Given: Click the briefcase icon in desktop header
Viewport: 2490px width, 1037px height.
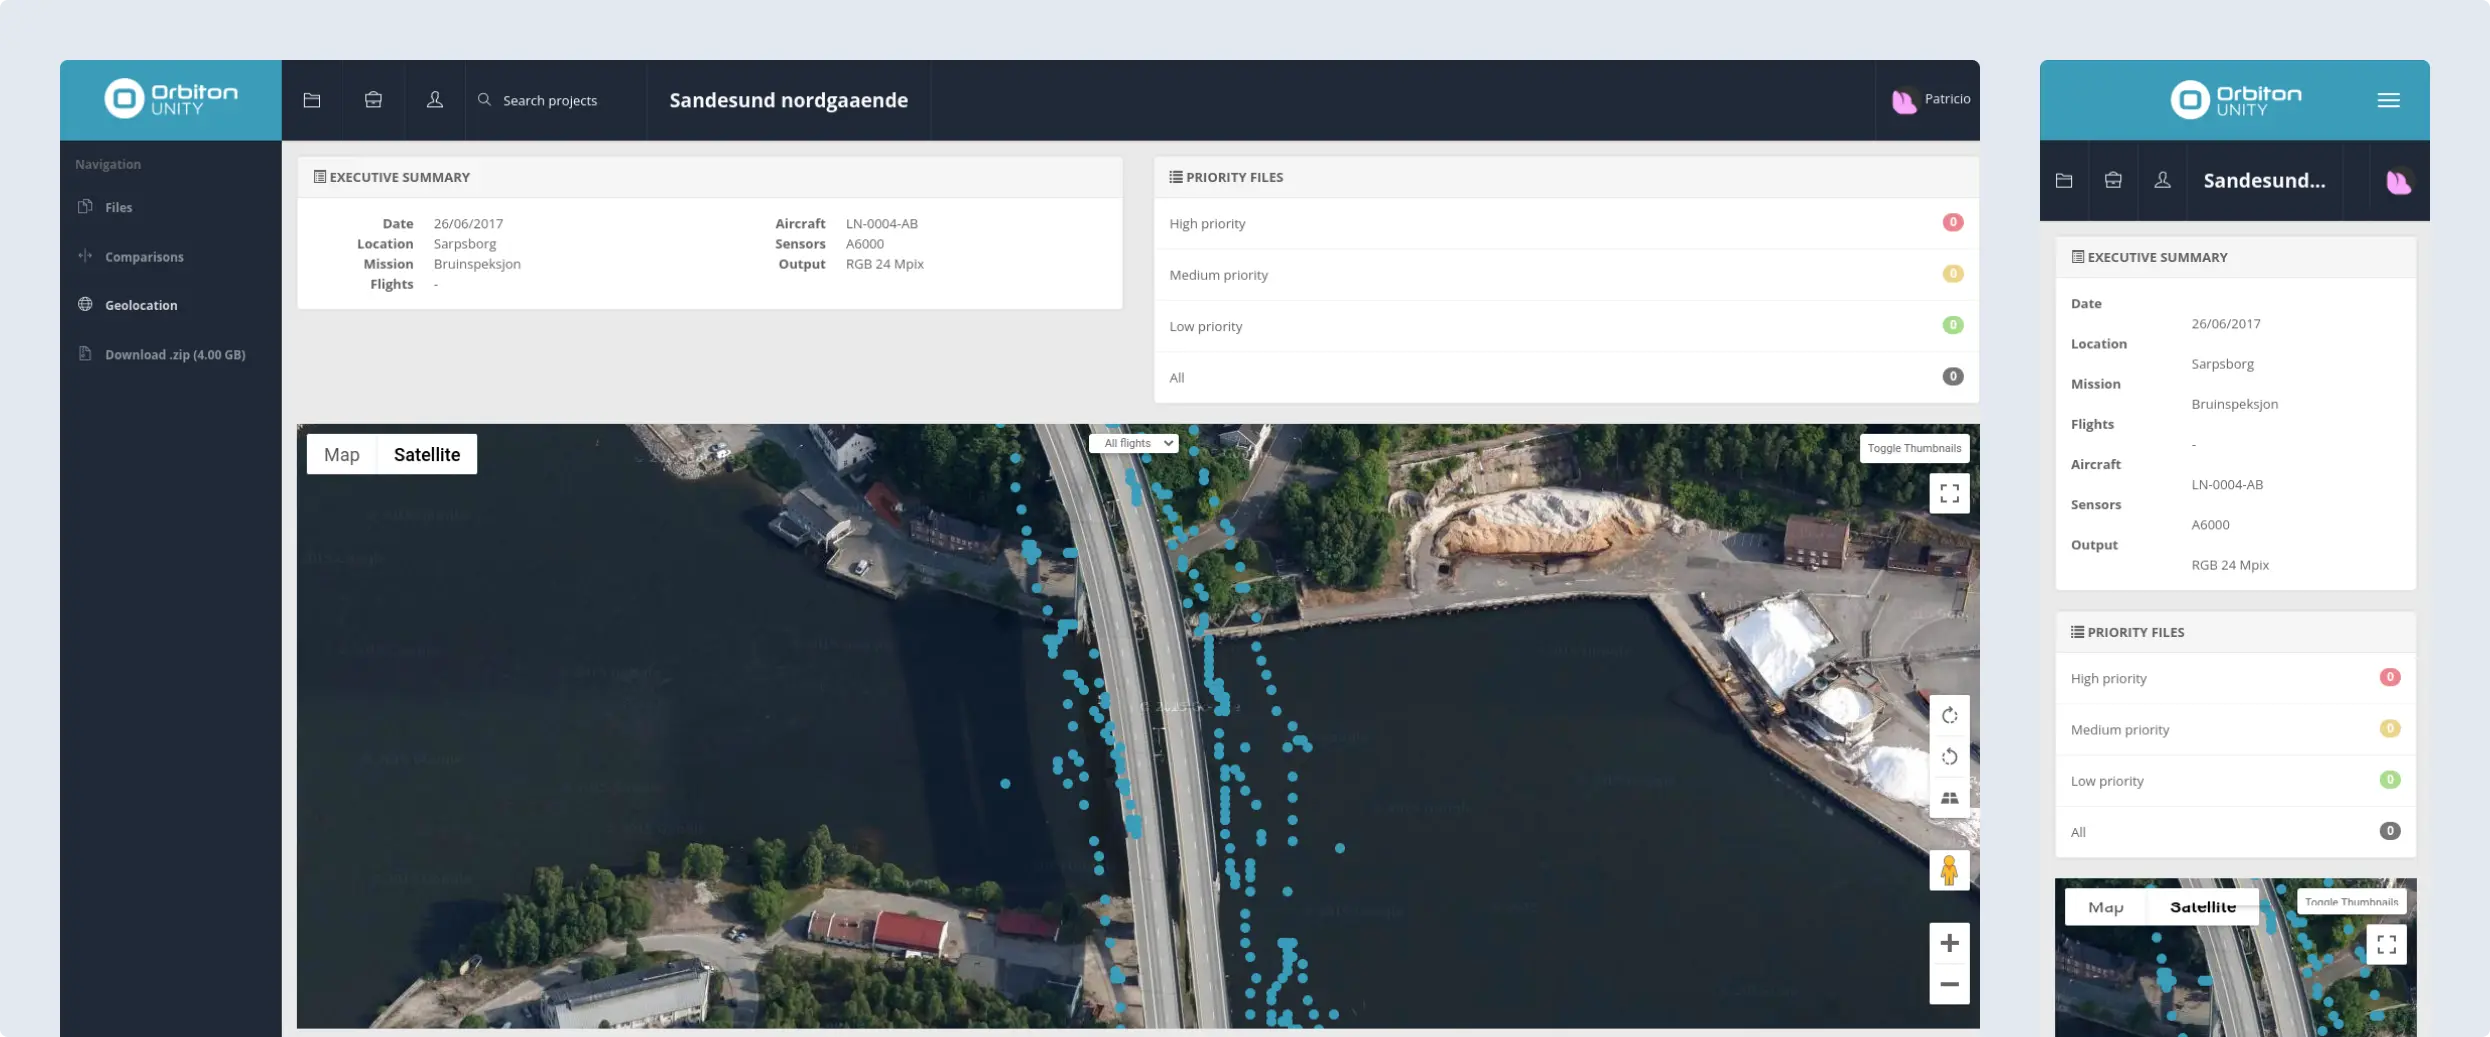Looking at the screenshot, I should point(373,100).
